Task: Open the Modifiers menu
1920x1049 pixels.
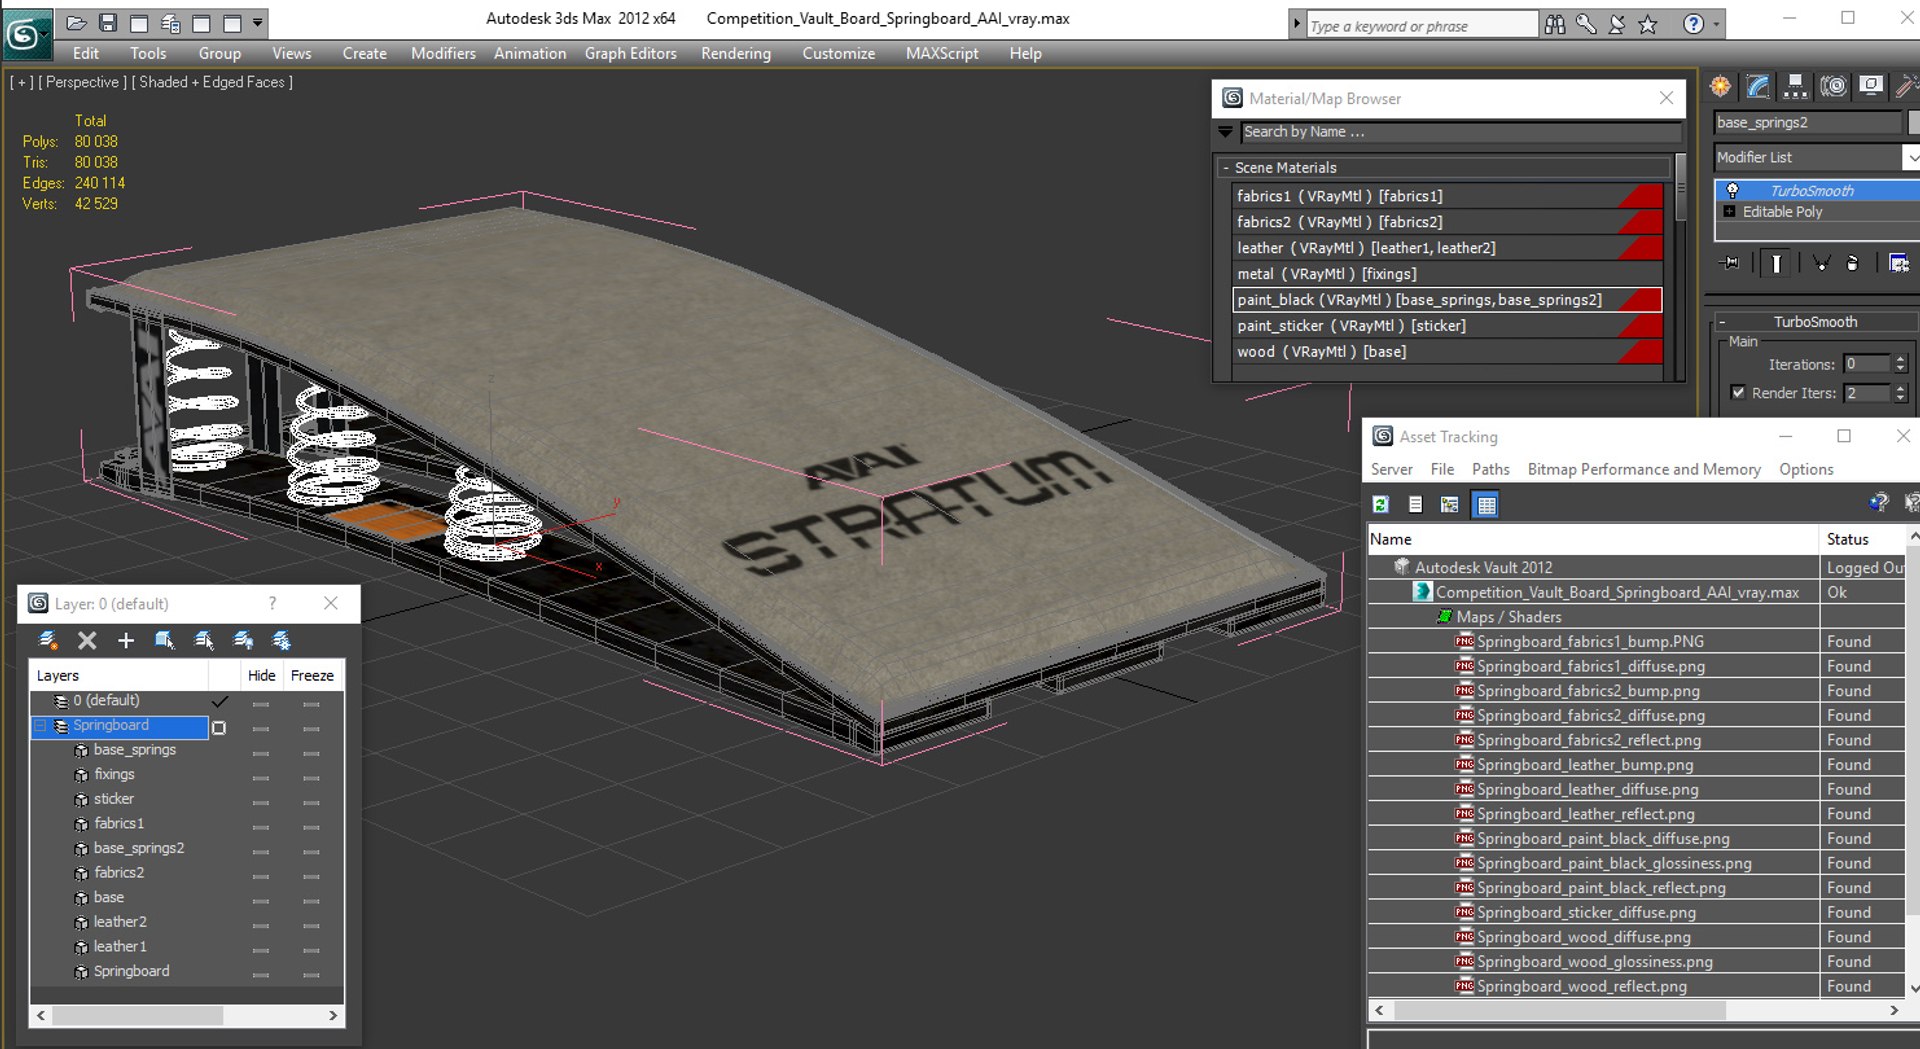Action: coord(443,53)
